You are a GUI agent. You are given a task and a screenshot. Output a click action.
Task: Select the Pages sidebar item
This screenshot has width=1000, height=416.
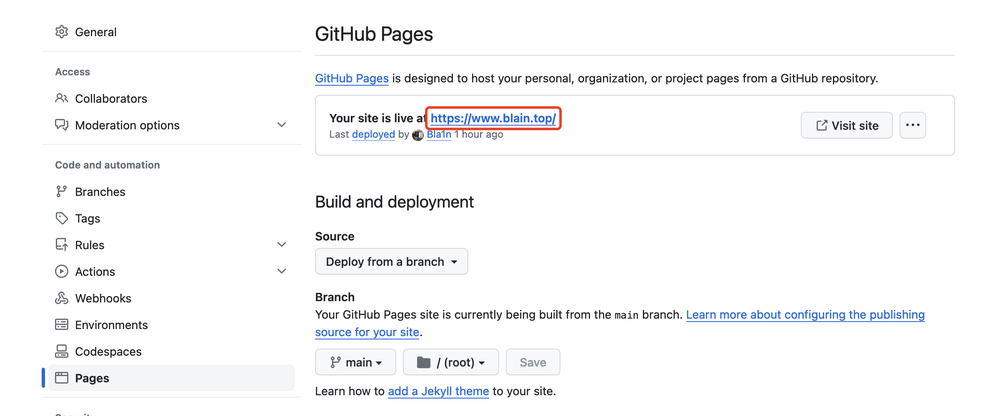click(x=172, y=378)
